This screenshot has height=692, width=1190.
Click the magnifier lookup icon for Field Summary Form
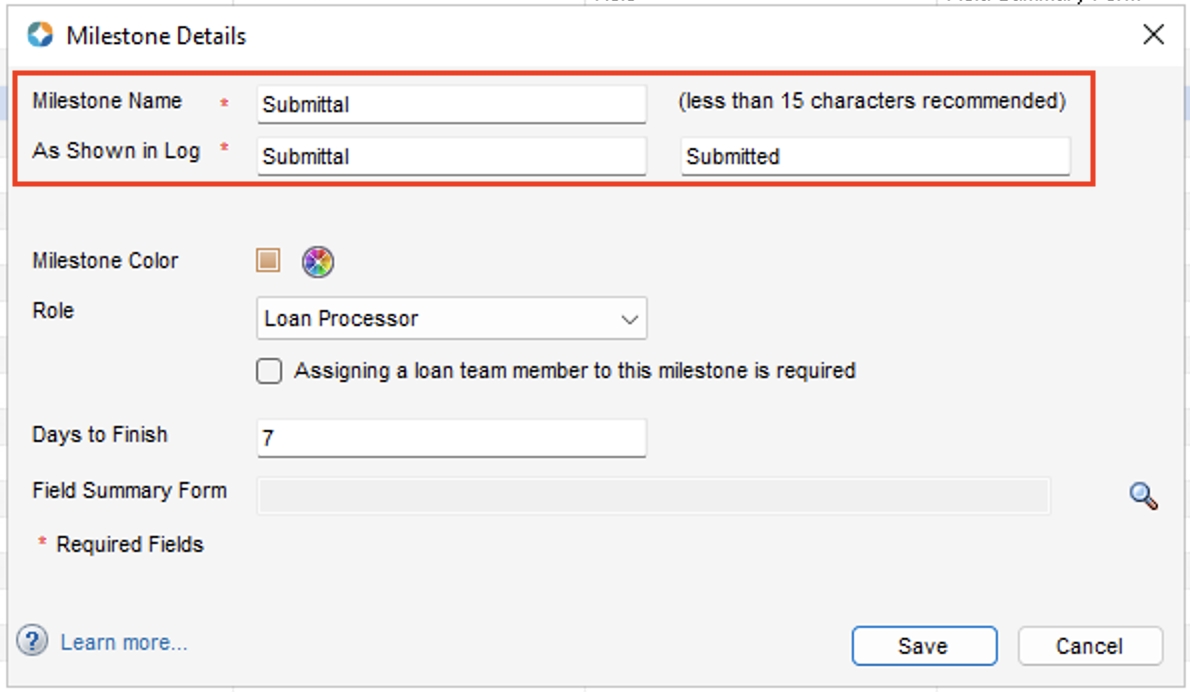pos(1143,495)
